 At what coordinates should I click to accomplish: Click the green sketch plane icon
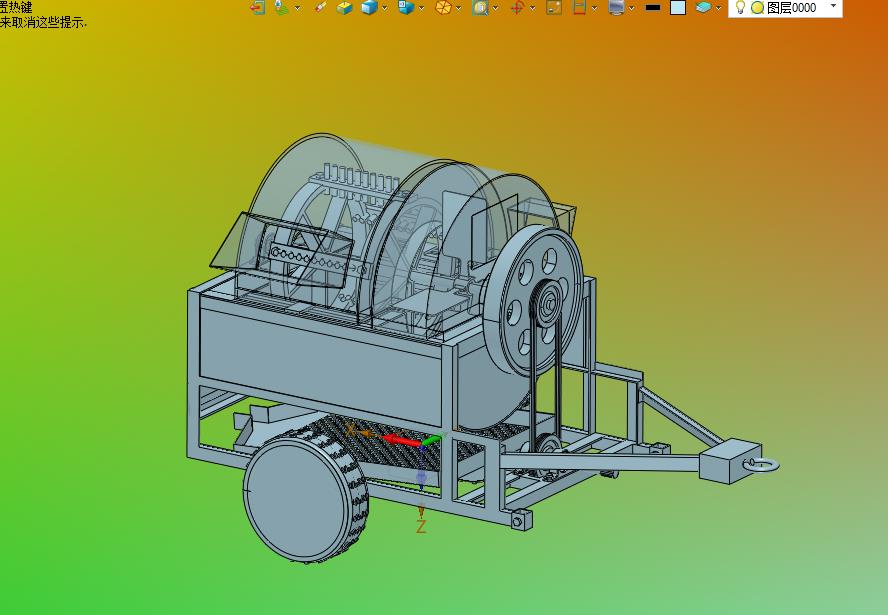coord(281,7)
